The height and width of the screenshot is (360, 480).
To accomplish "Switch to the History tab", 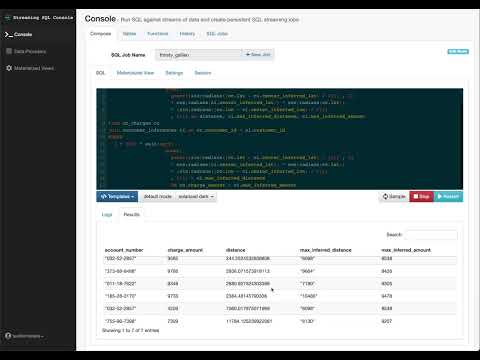I will (187, 34).
